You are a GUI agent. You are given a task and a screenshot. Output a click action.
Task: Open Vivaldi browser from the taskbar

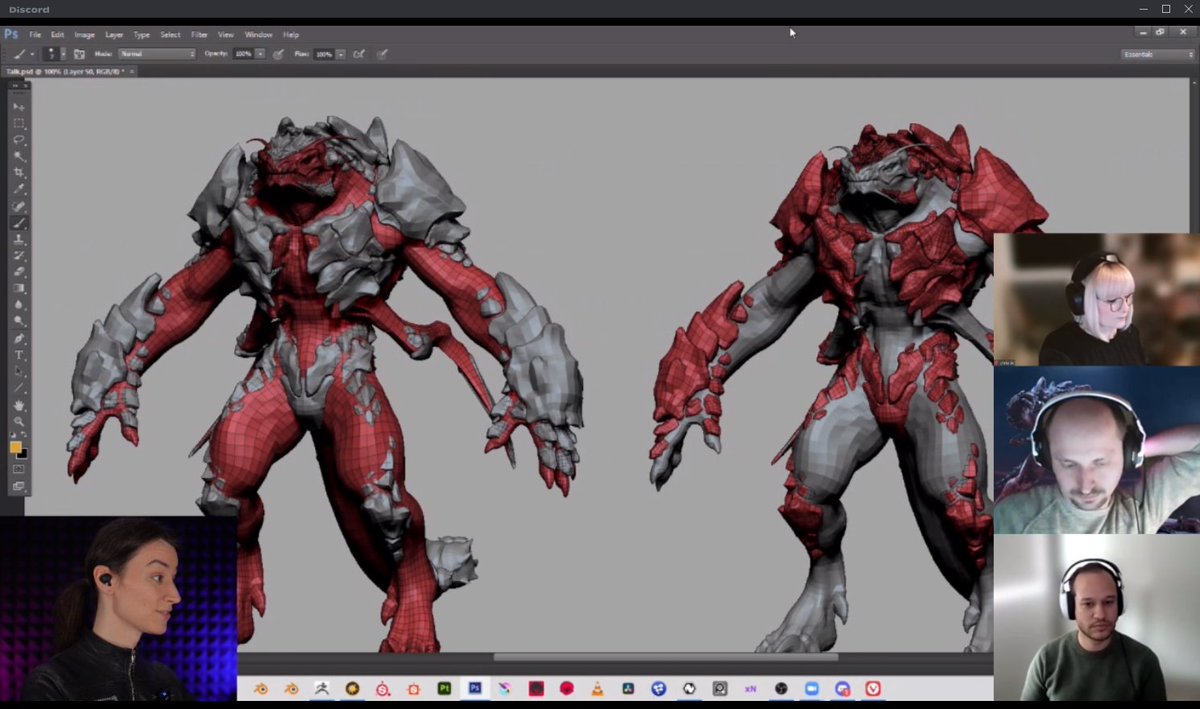pyautogui.click(x=872, y=689)
